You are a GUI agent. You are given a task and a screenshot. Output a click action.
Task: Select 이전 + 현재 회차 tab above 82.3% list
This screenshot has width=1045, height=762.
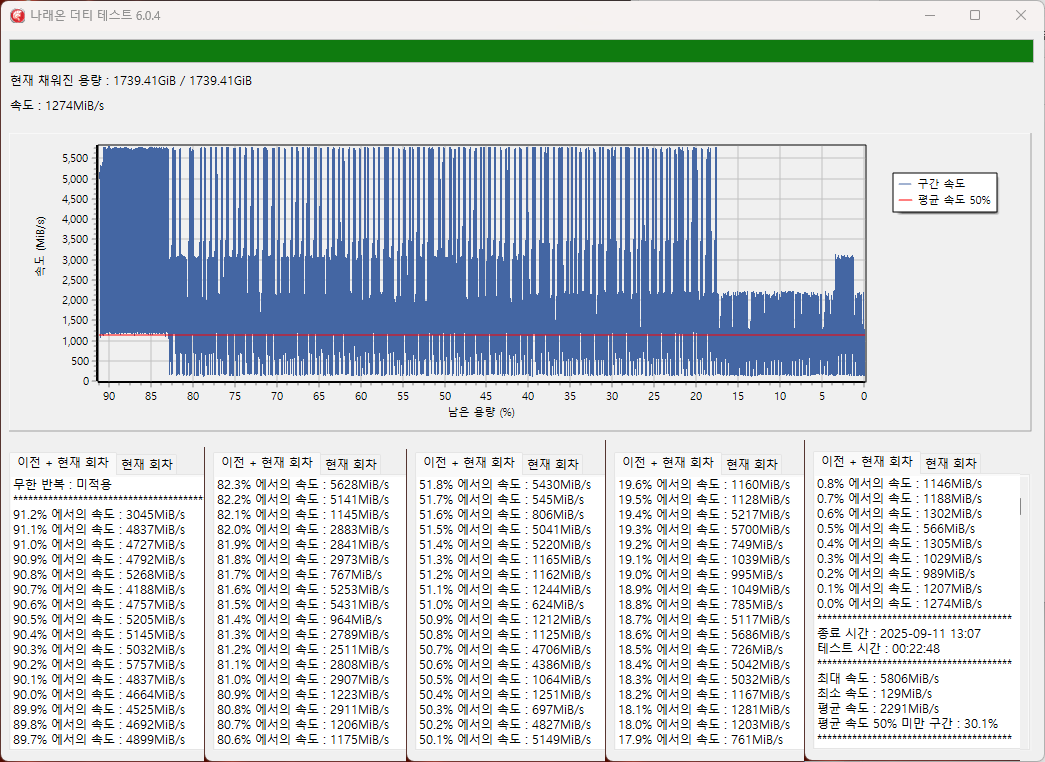point(267,462)
